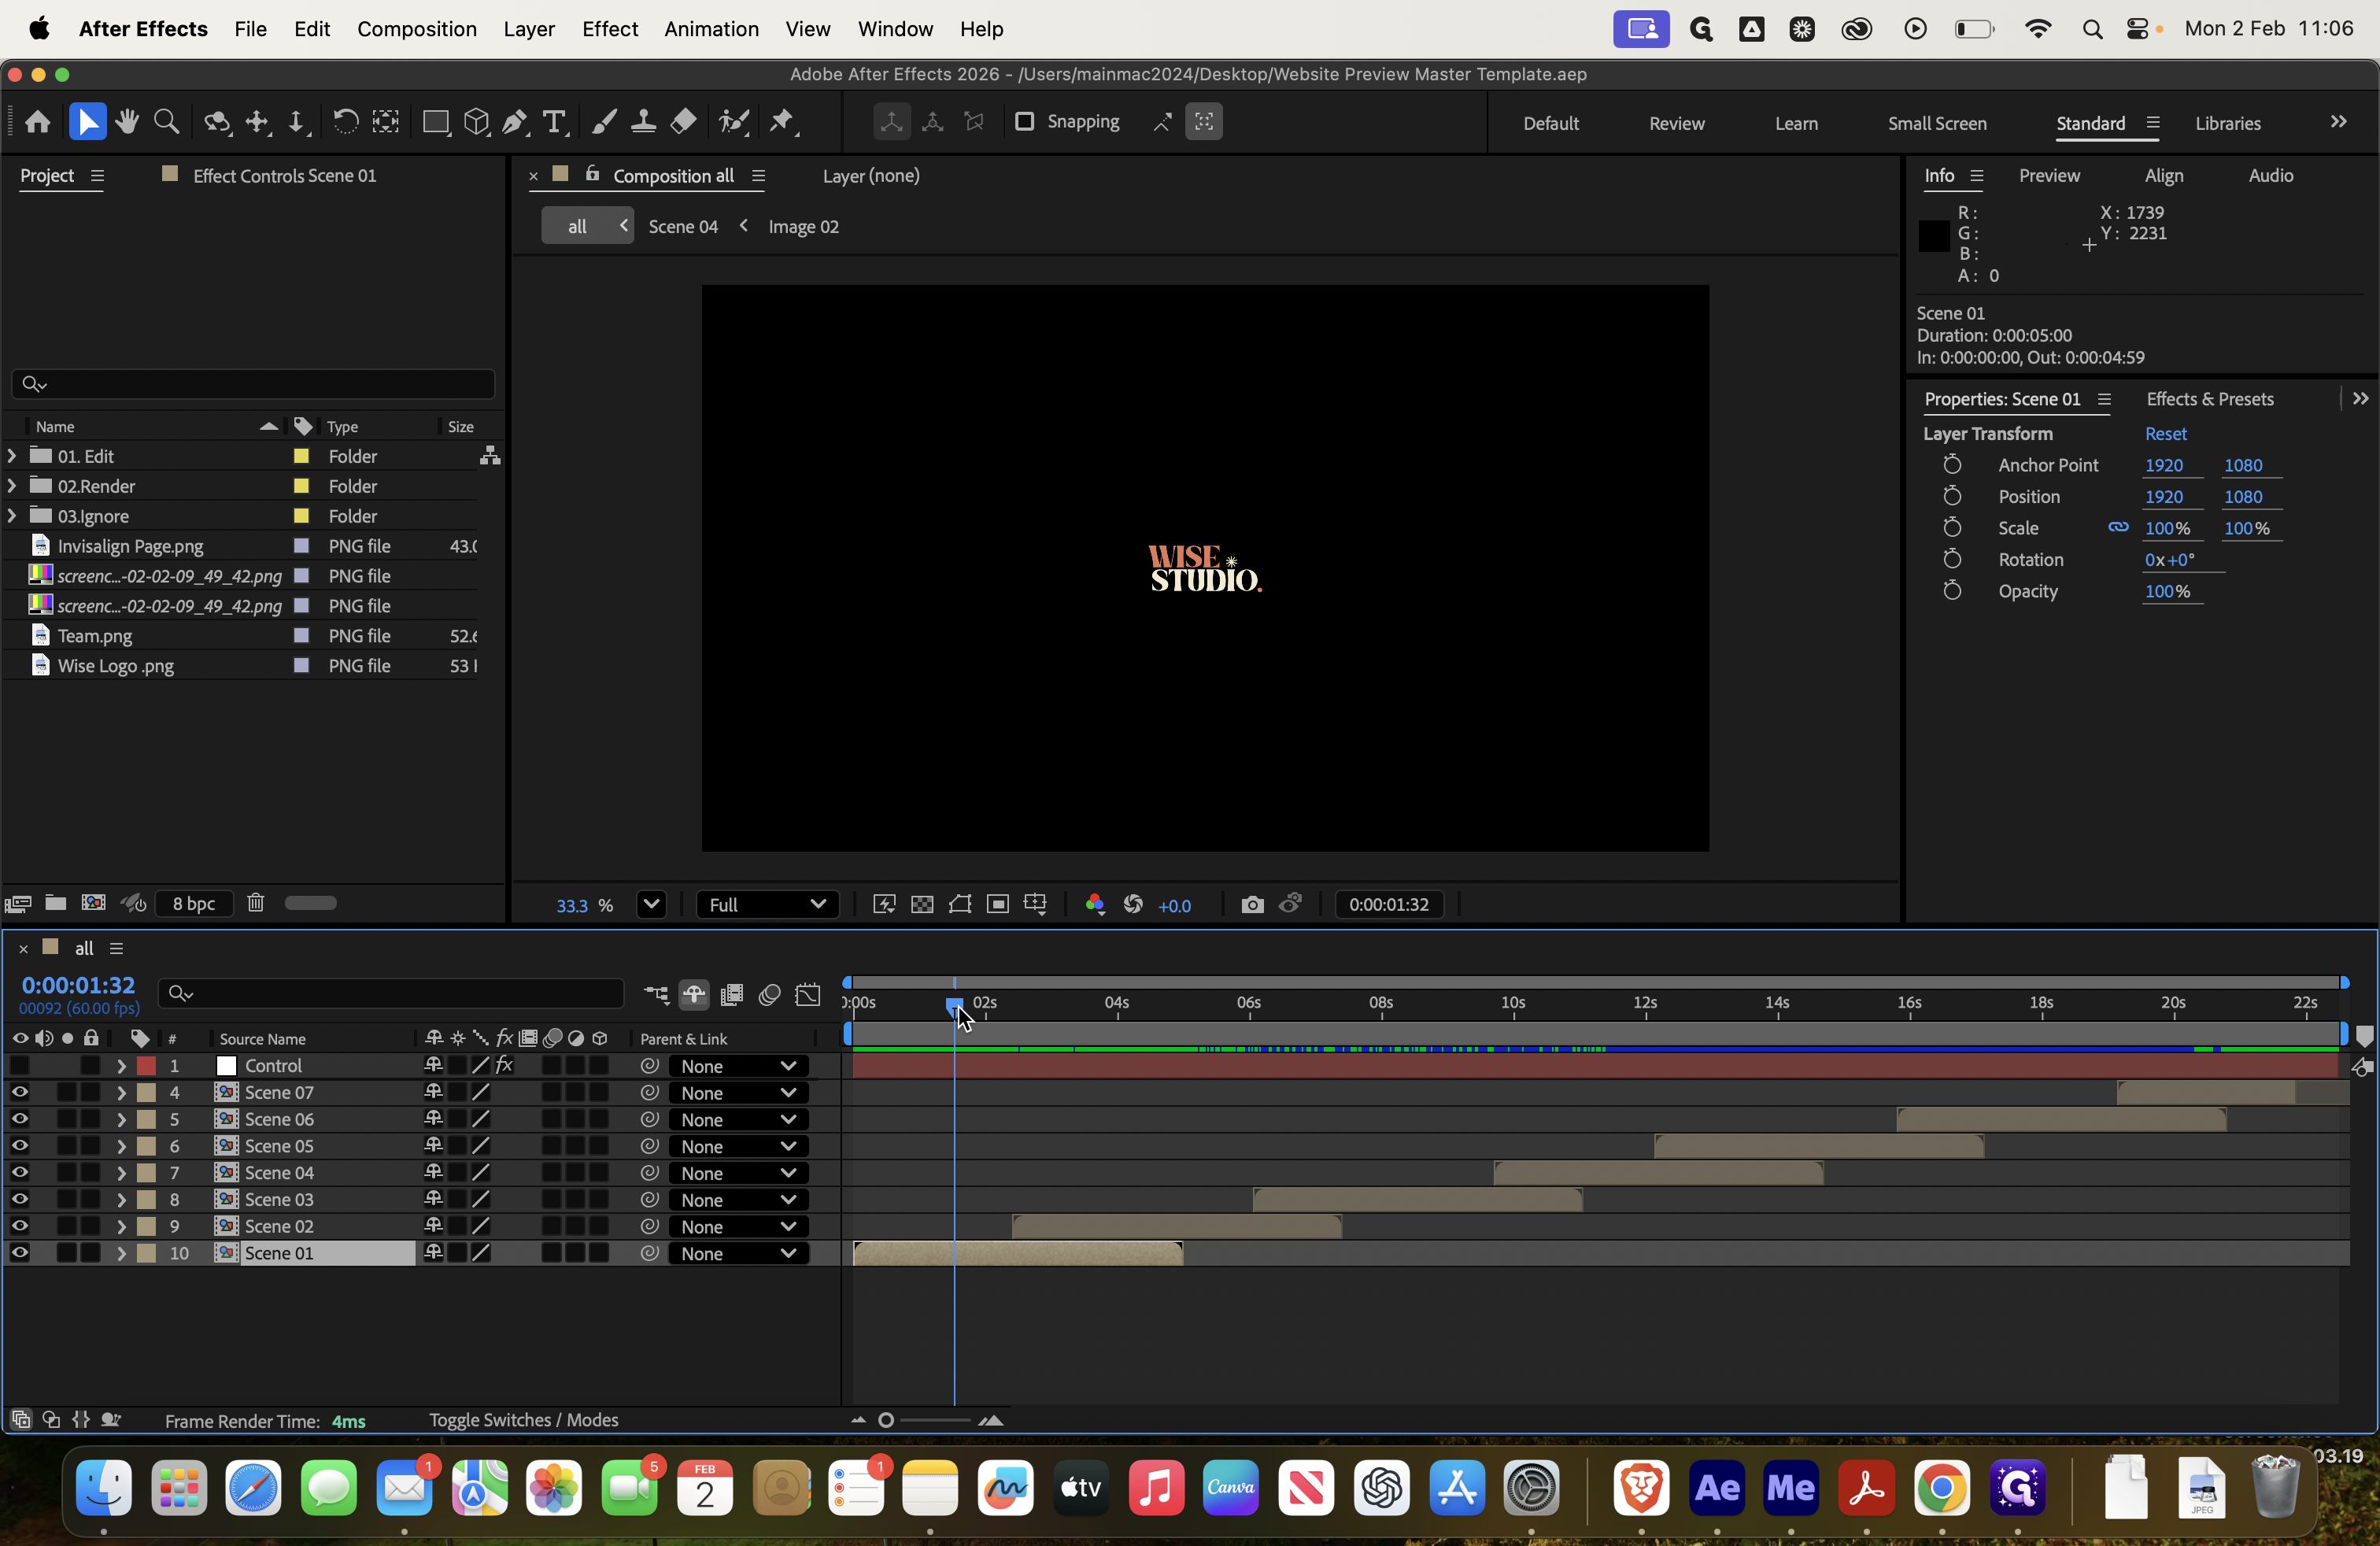
Task: Open the After Effects icon in the Dock
Action: pos(1719,1488)
